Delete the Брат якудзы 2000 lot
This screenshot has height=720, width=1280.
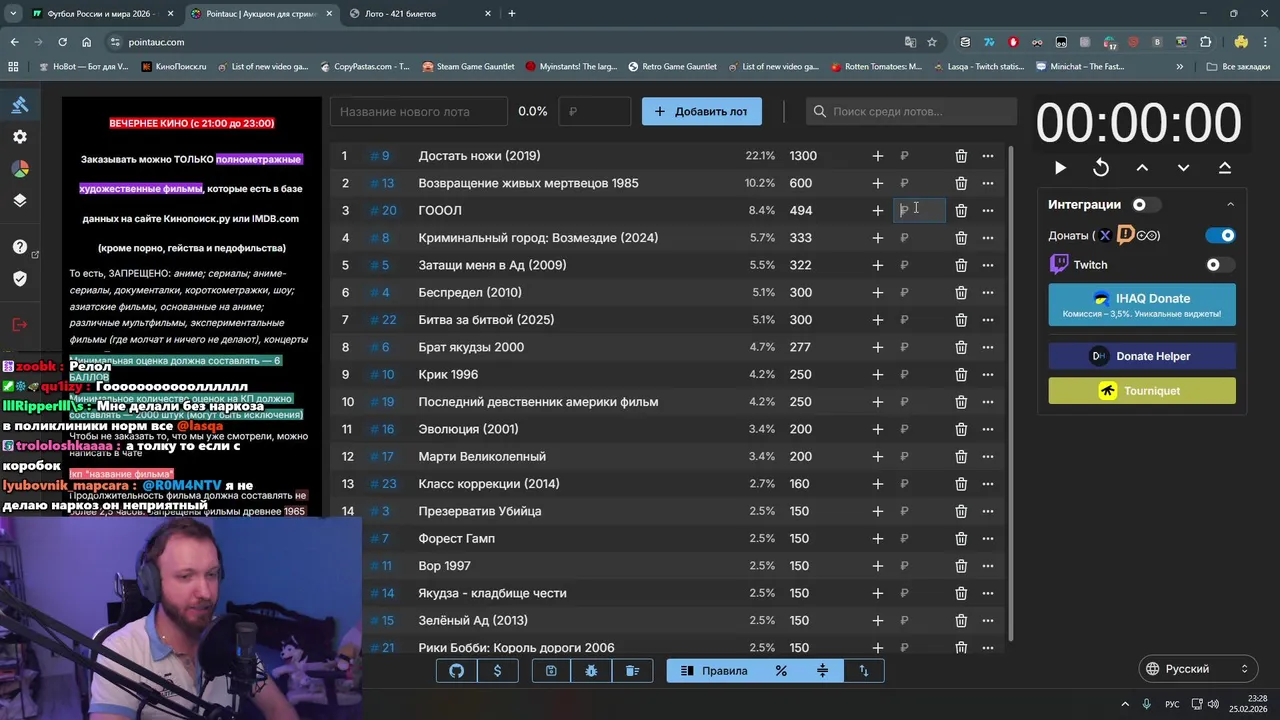coord(961,347)
